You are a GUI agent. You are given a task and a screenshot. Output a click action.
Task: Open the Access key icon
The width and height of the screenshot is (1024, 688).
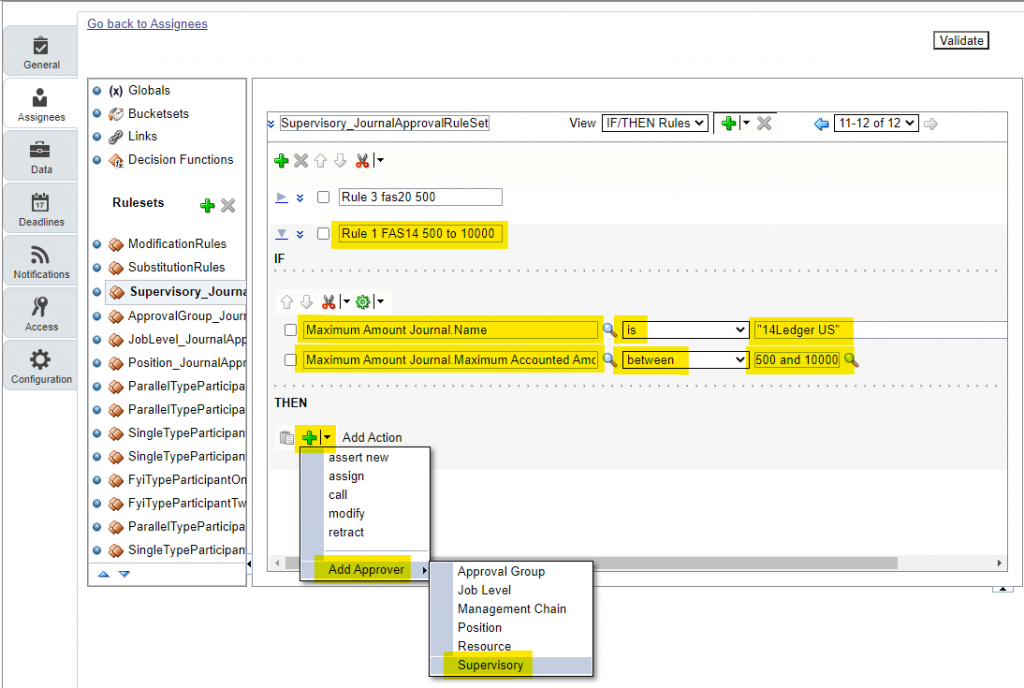click(41, 307)
